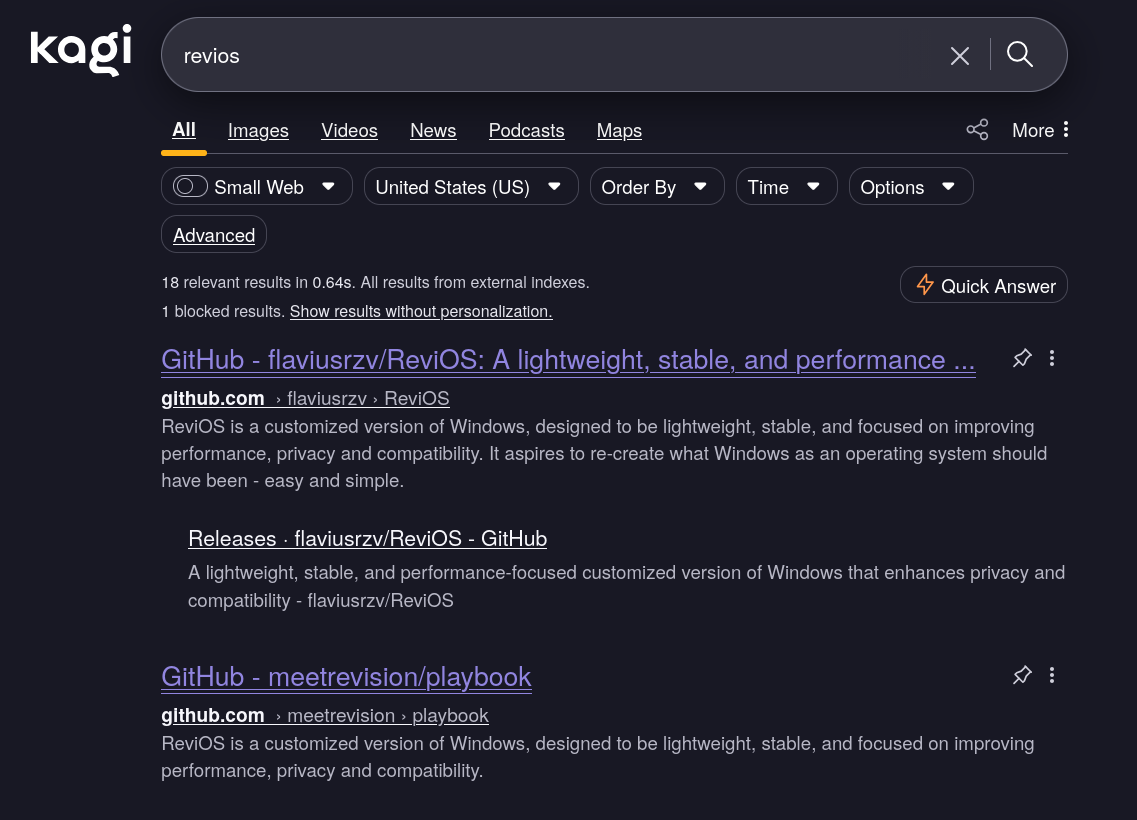1137x820 pixels.
Task: Pin the meetrevision/playbook result
Action: (1022, 675)
